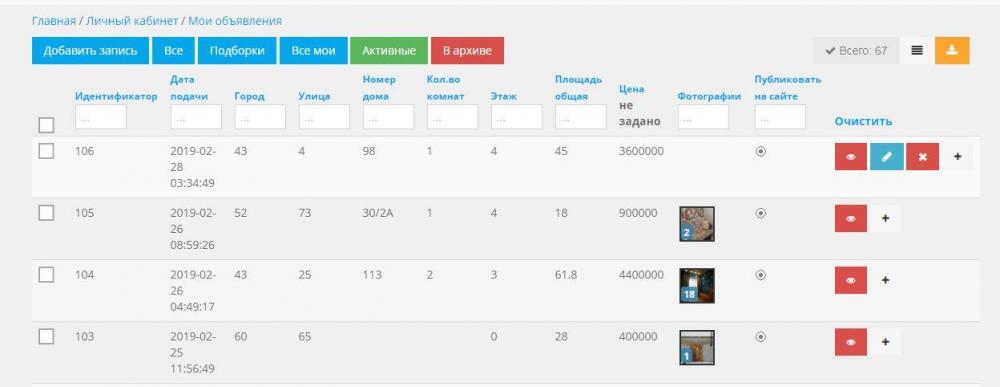
Task: Switch to the В архиве filter tab
Action: tap(467, 50)
